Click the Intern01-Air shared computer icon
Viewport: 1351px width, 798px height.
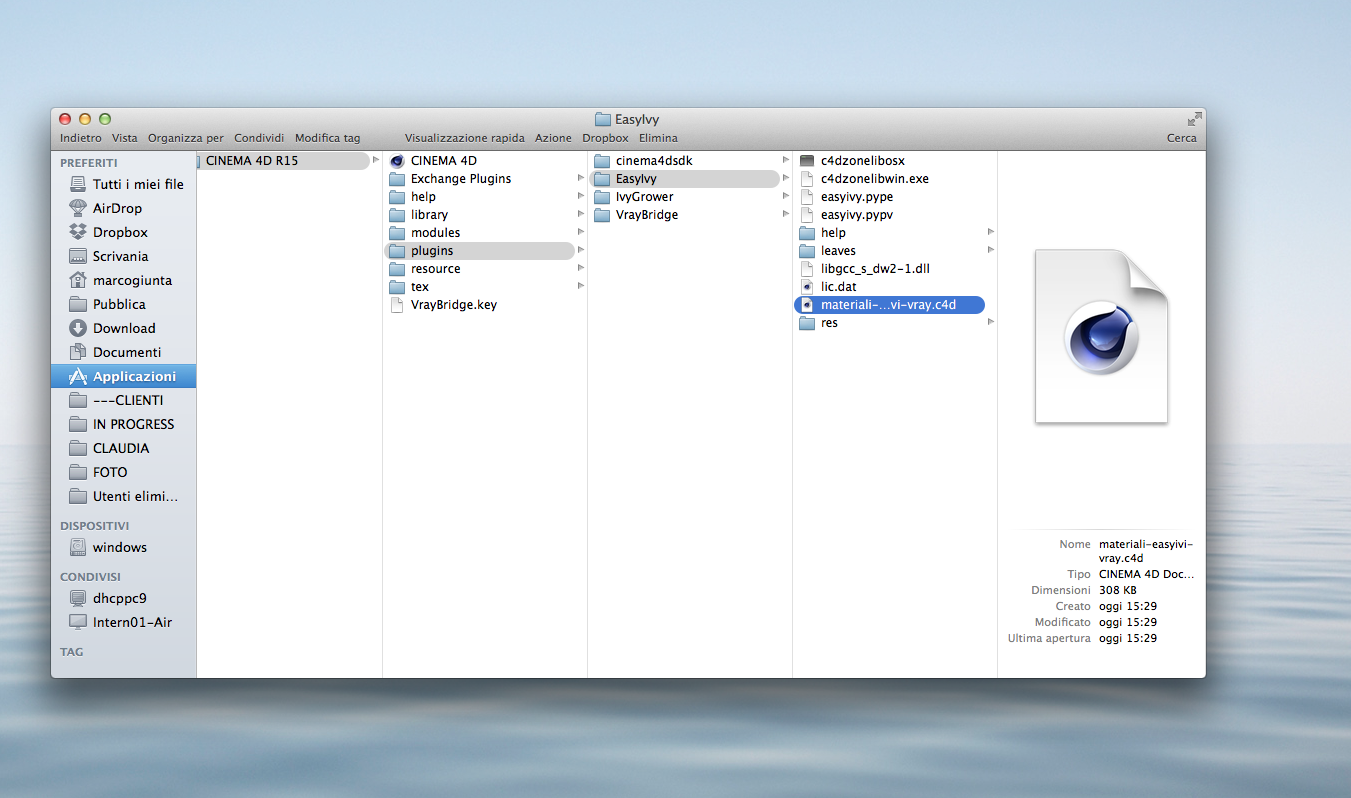[x=78, y=622]
